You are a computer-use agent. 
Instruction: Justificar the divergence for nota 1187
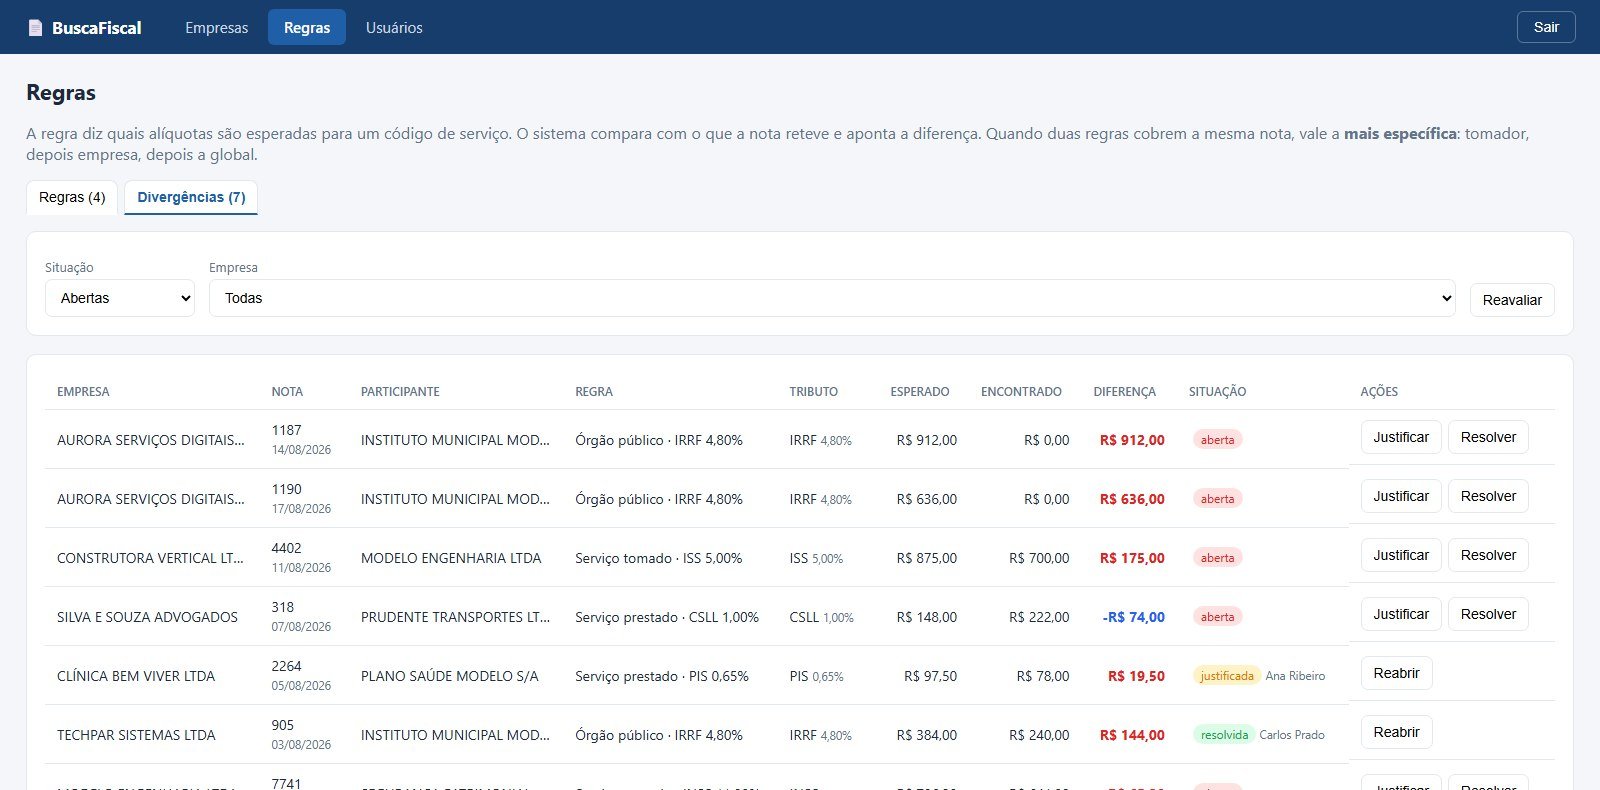click(1401, 437)
